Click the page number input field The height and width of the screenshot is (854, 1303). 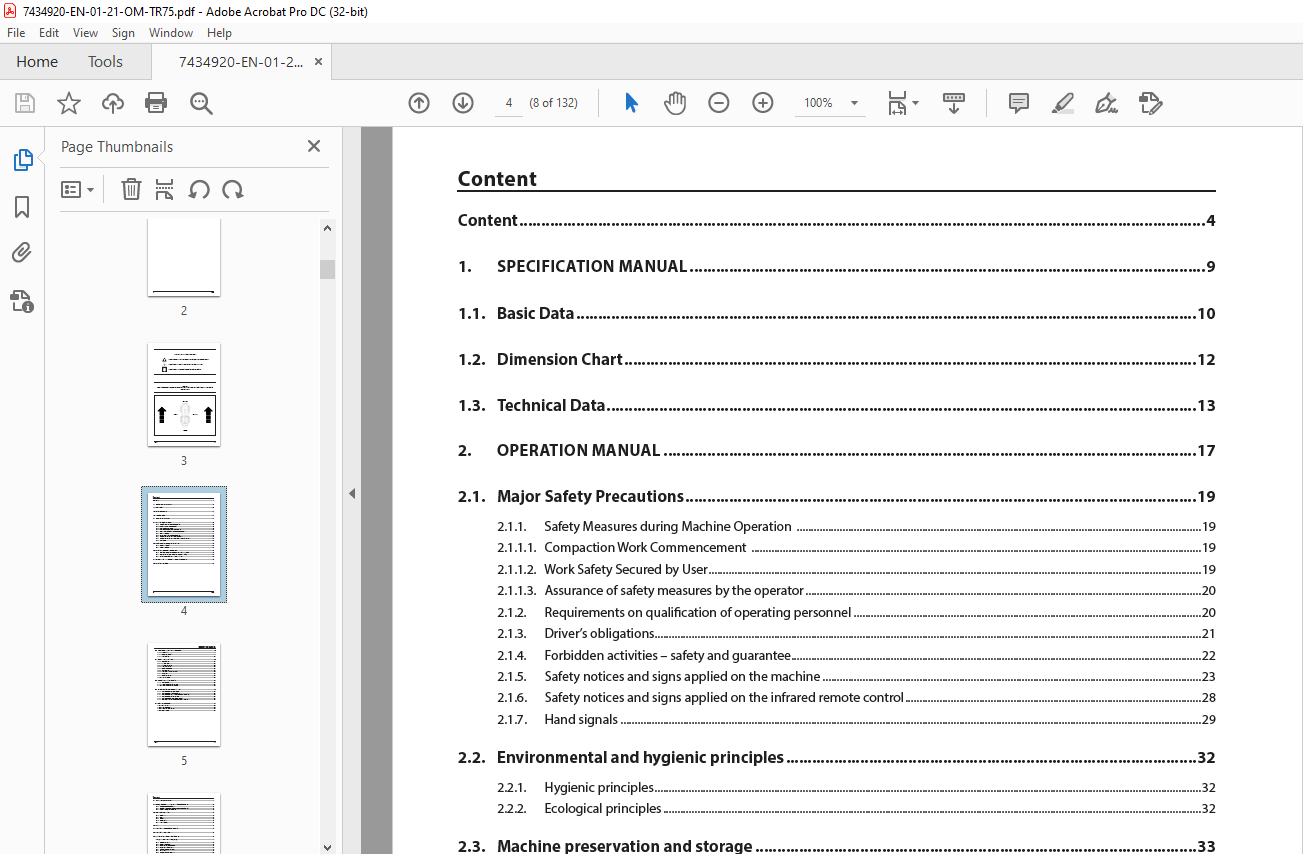509,103
